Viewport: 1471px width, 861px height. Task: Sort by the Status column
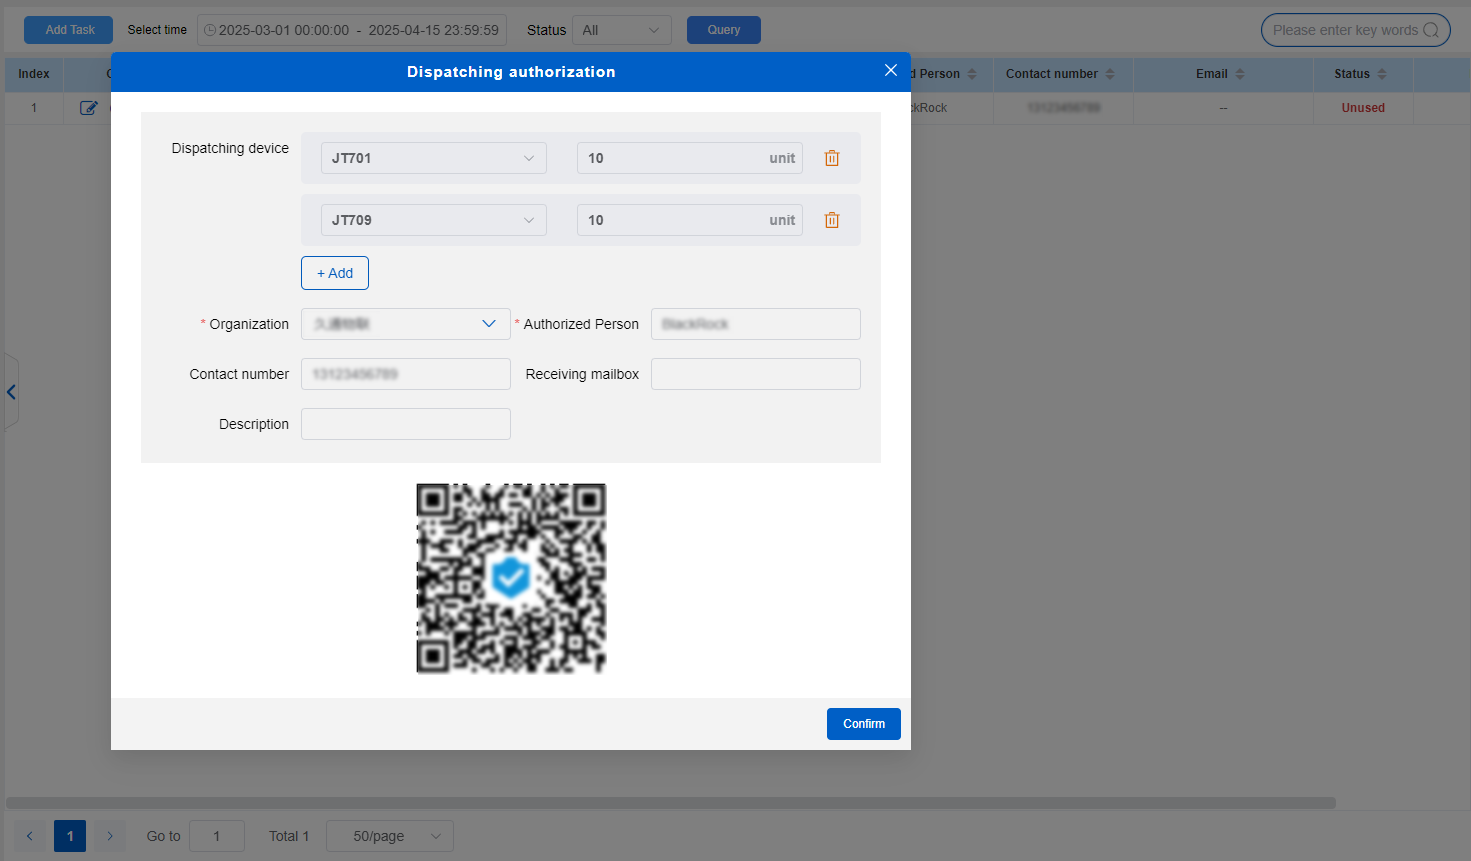coord(1382,74)
